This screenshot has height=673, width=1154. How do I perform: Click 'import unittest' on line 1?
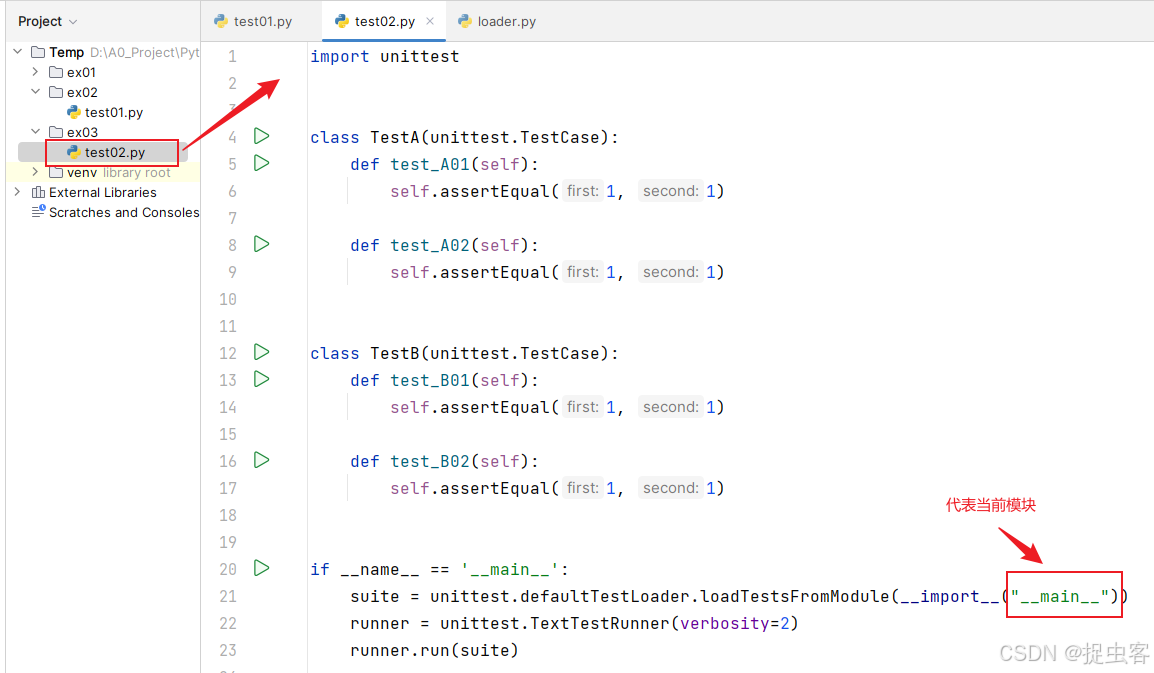click(x=384, y=57)
